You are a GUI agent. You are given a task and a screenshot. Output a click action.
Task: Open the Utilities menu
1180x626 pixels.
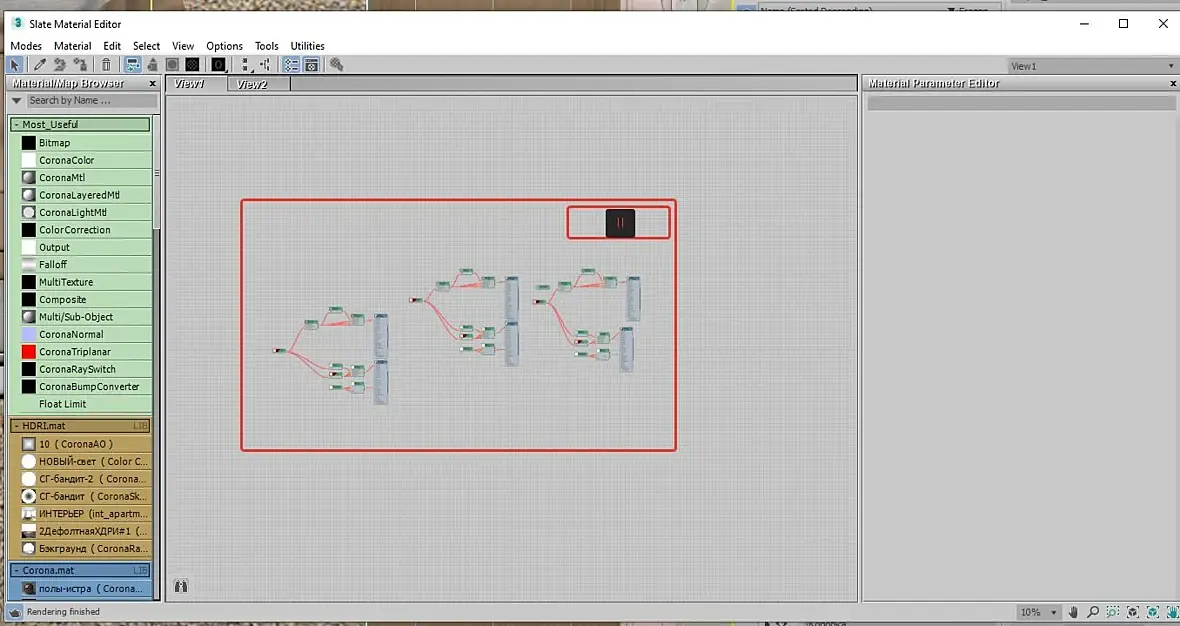pyautogui.click(x=307, y=46)
